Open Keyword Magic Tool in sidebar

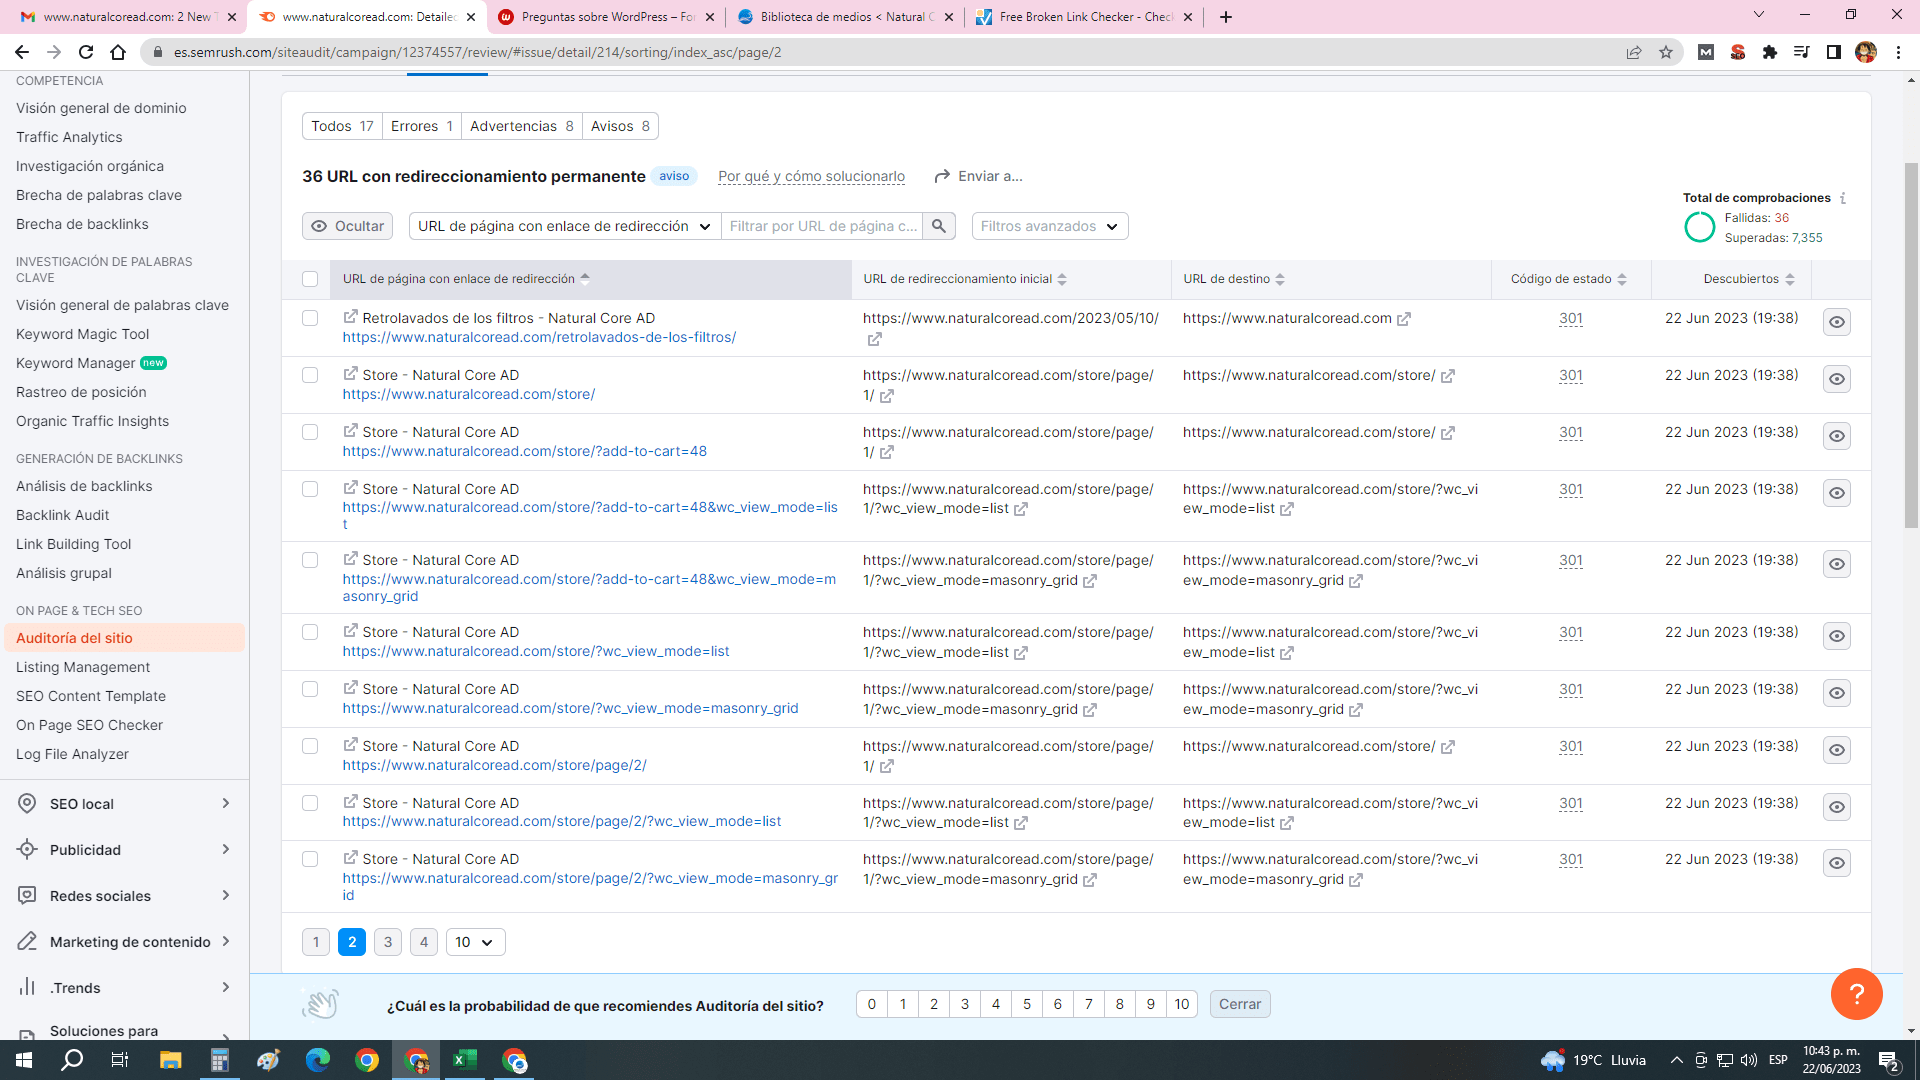(x=82, y=334)
